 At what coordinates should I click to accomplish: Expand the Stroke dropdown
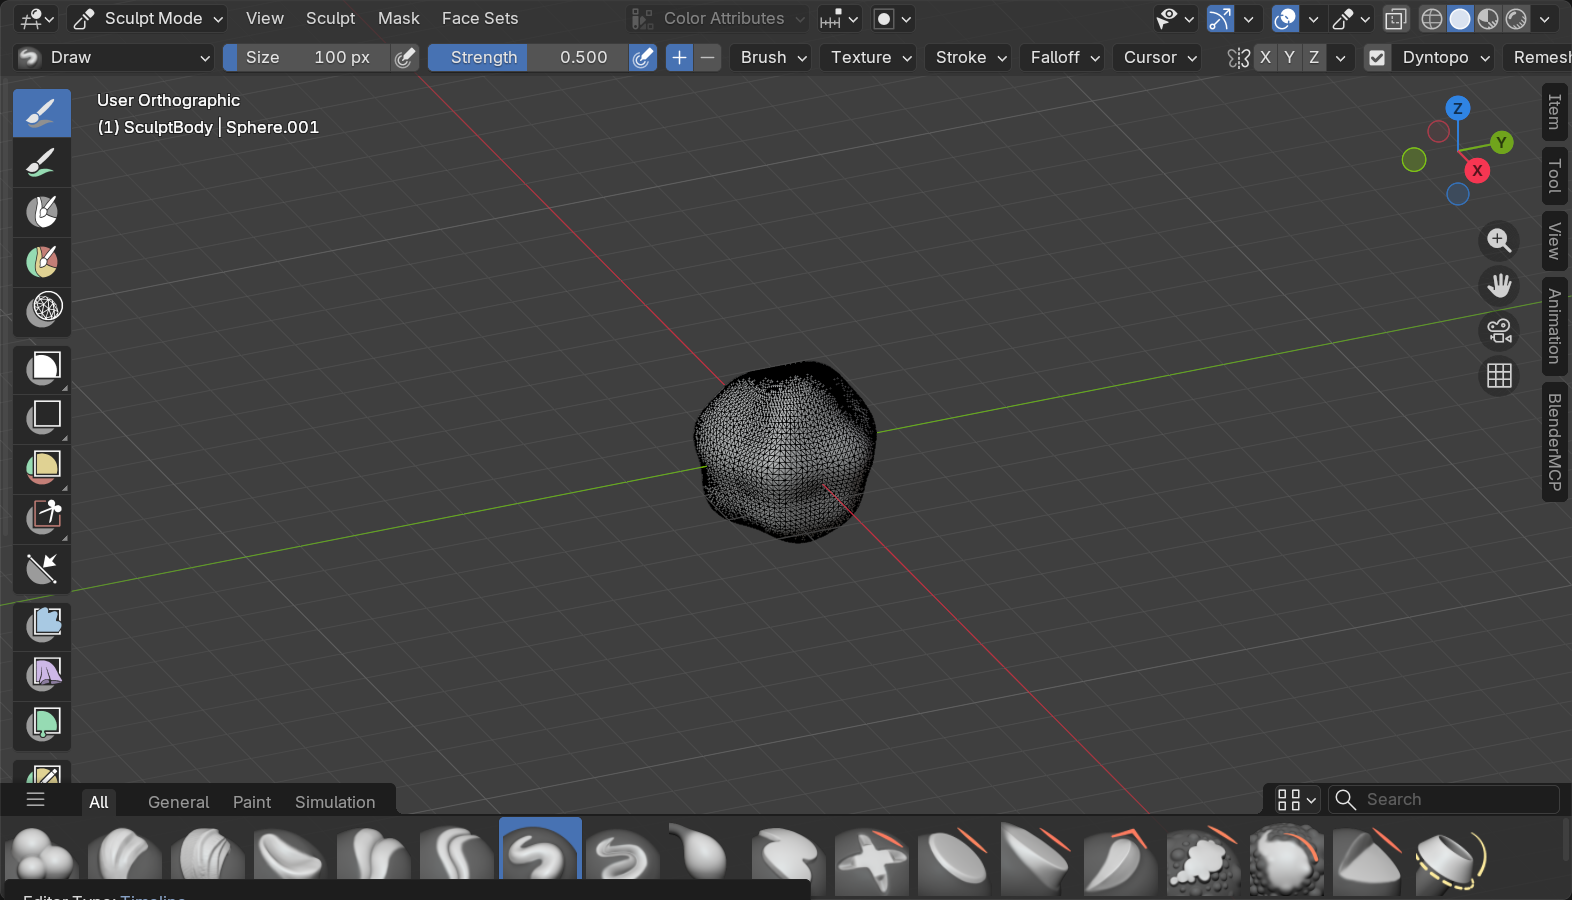point(971,58)
